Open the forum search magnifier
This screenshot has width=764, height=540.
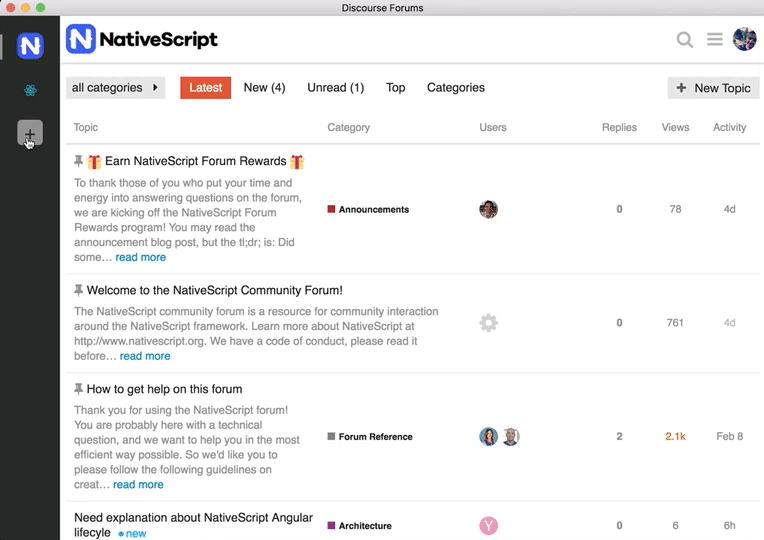tap(685, 39)
